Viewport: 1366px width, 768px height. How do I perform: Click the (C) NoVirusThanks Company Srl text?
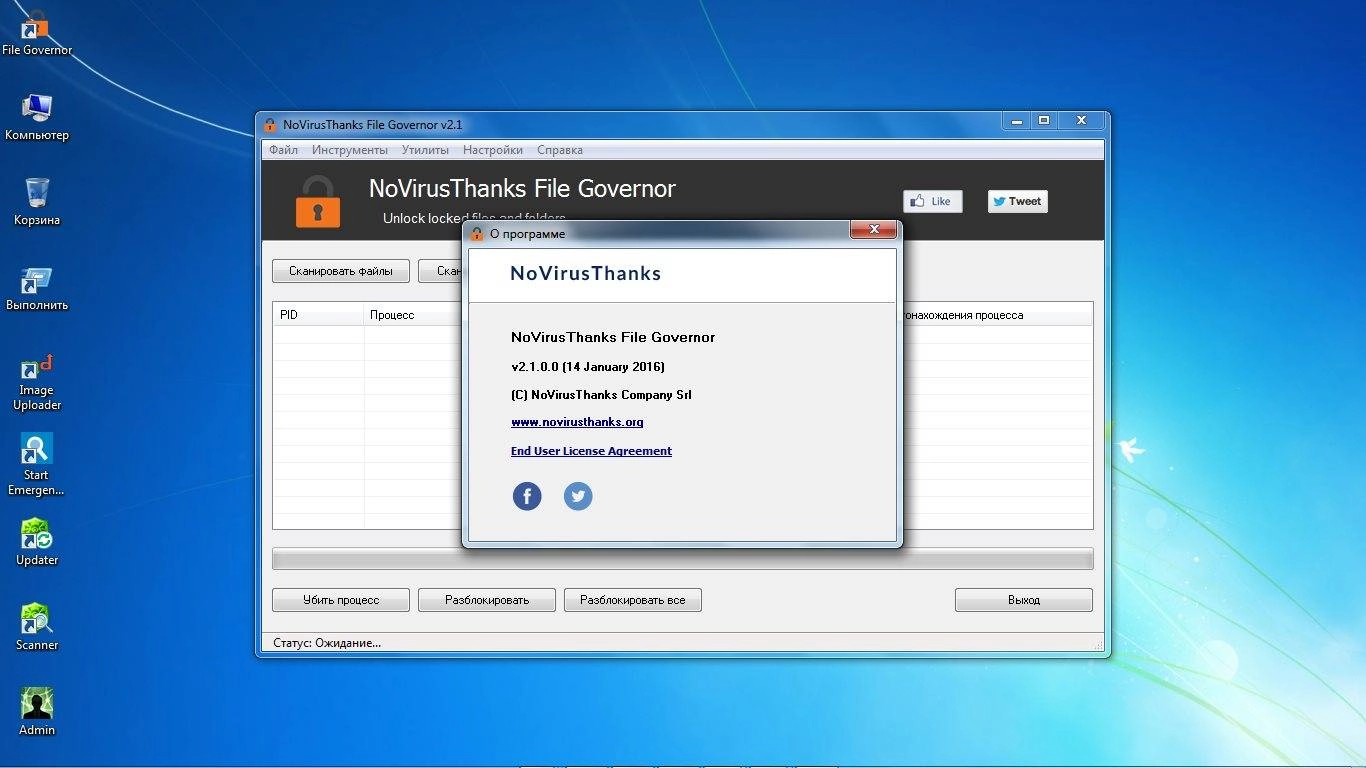(601, 394)
